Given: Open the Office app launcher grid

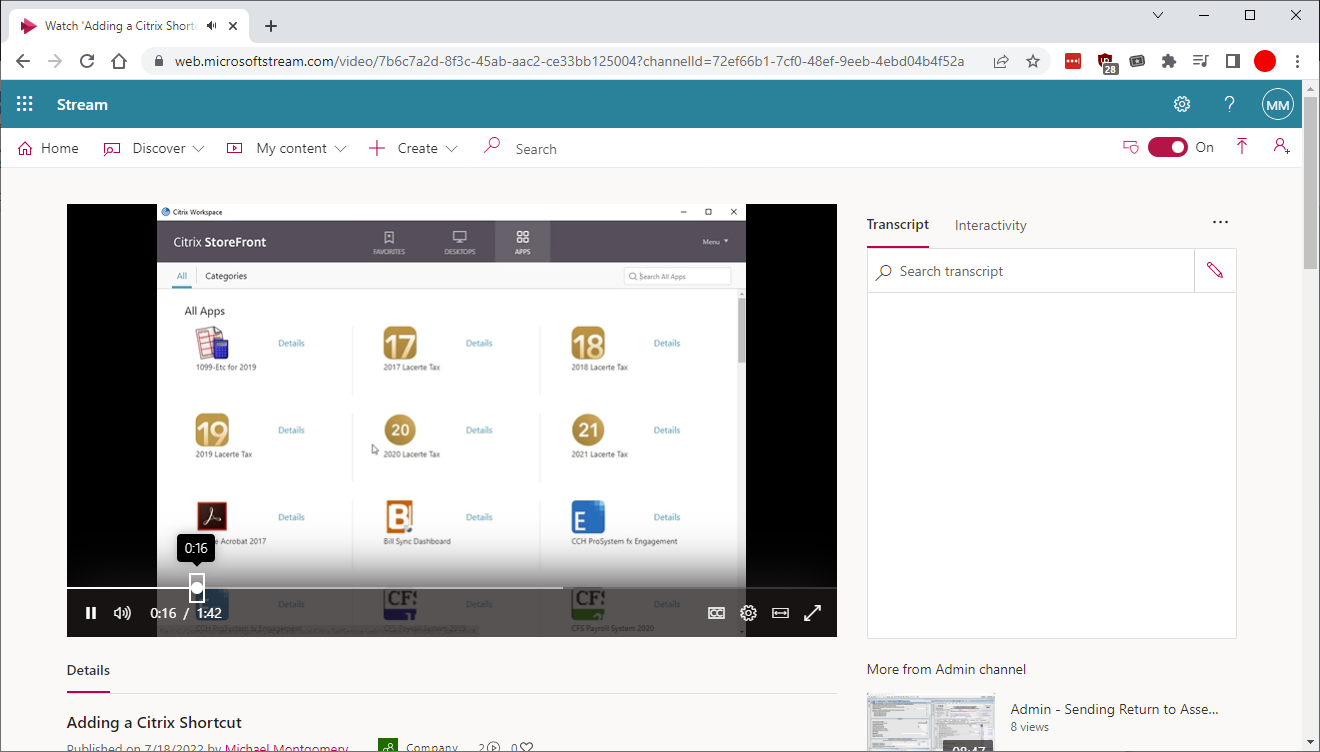Looking at the screenshot, I should pos(25,104).
